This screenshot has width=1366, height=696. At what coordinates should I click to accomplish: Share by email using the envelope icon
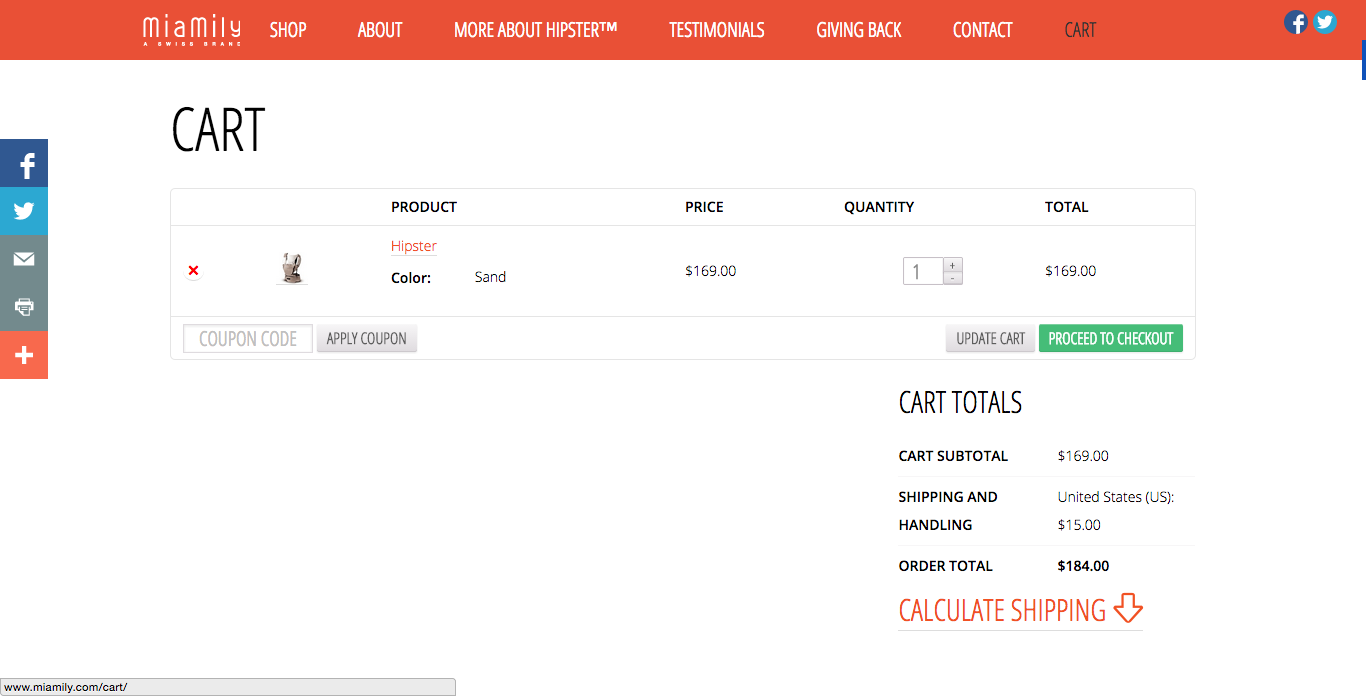(24, 259)
